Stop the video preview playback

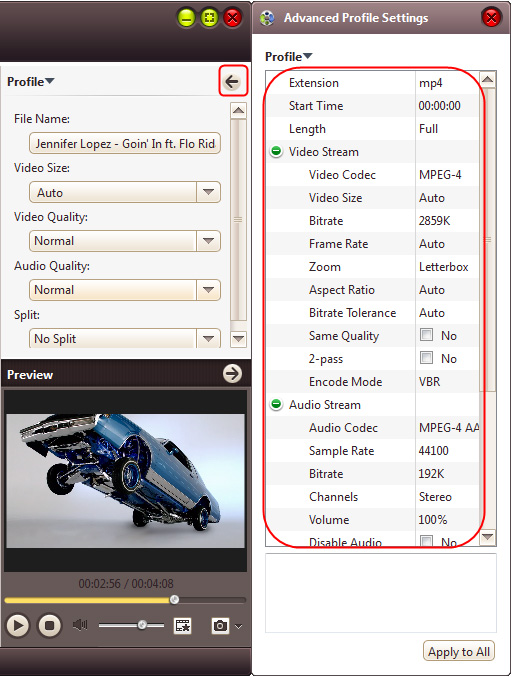tap(50, 625)
